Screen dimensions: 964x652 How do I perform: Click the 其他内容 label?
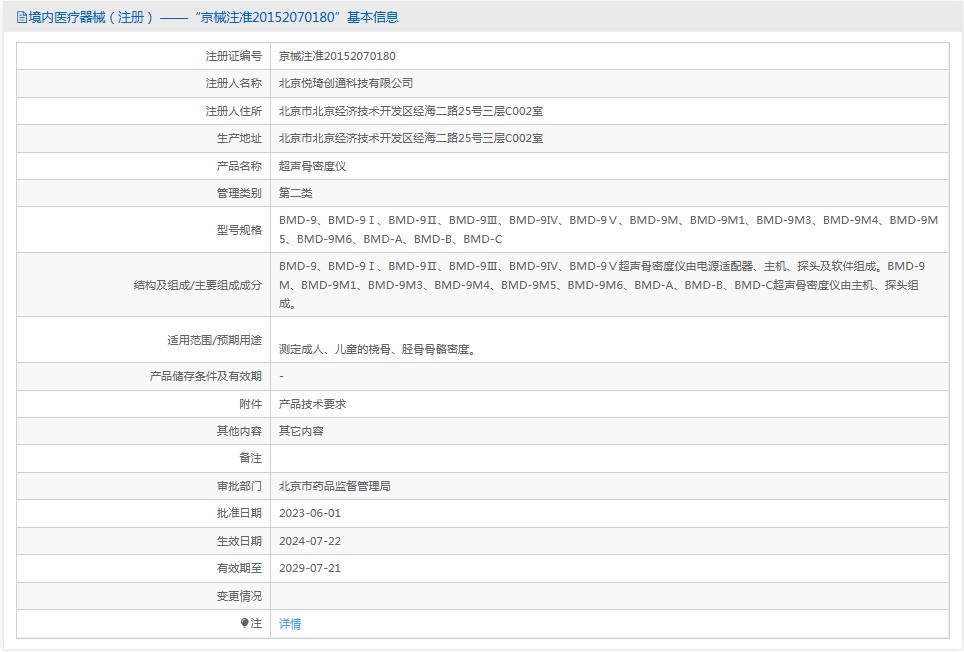pos(239,431)
